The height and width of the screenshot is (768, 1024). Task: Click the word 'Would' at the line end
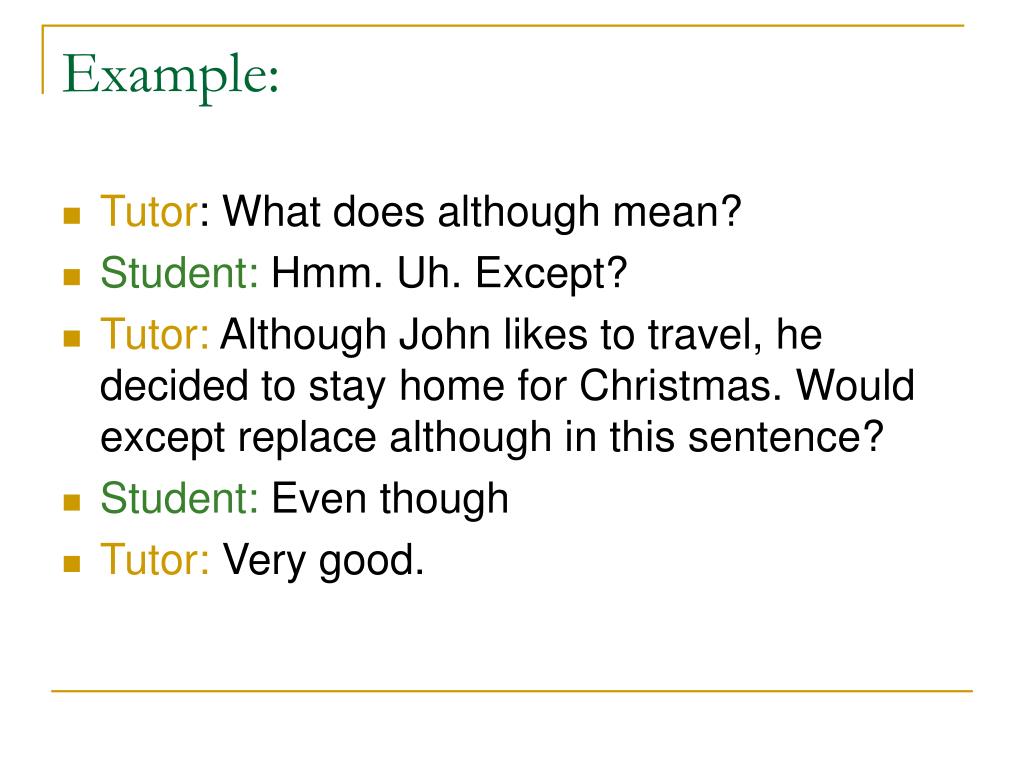[856, 385]
